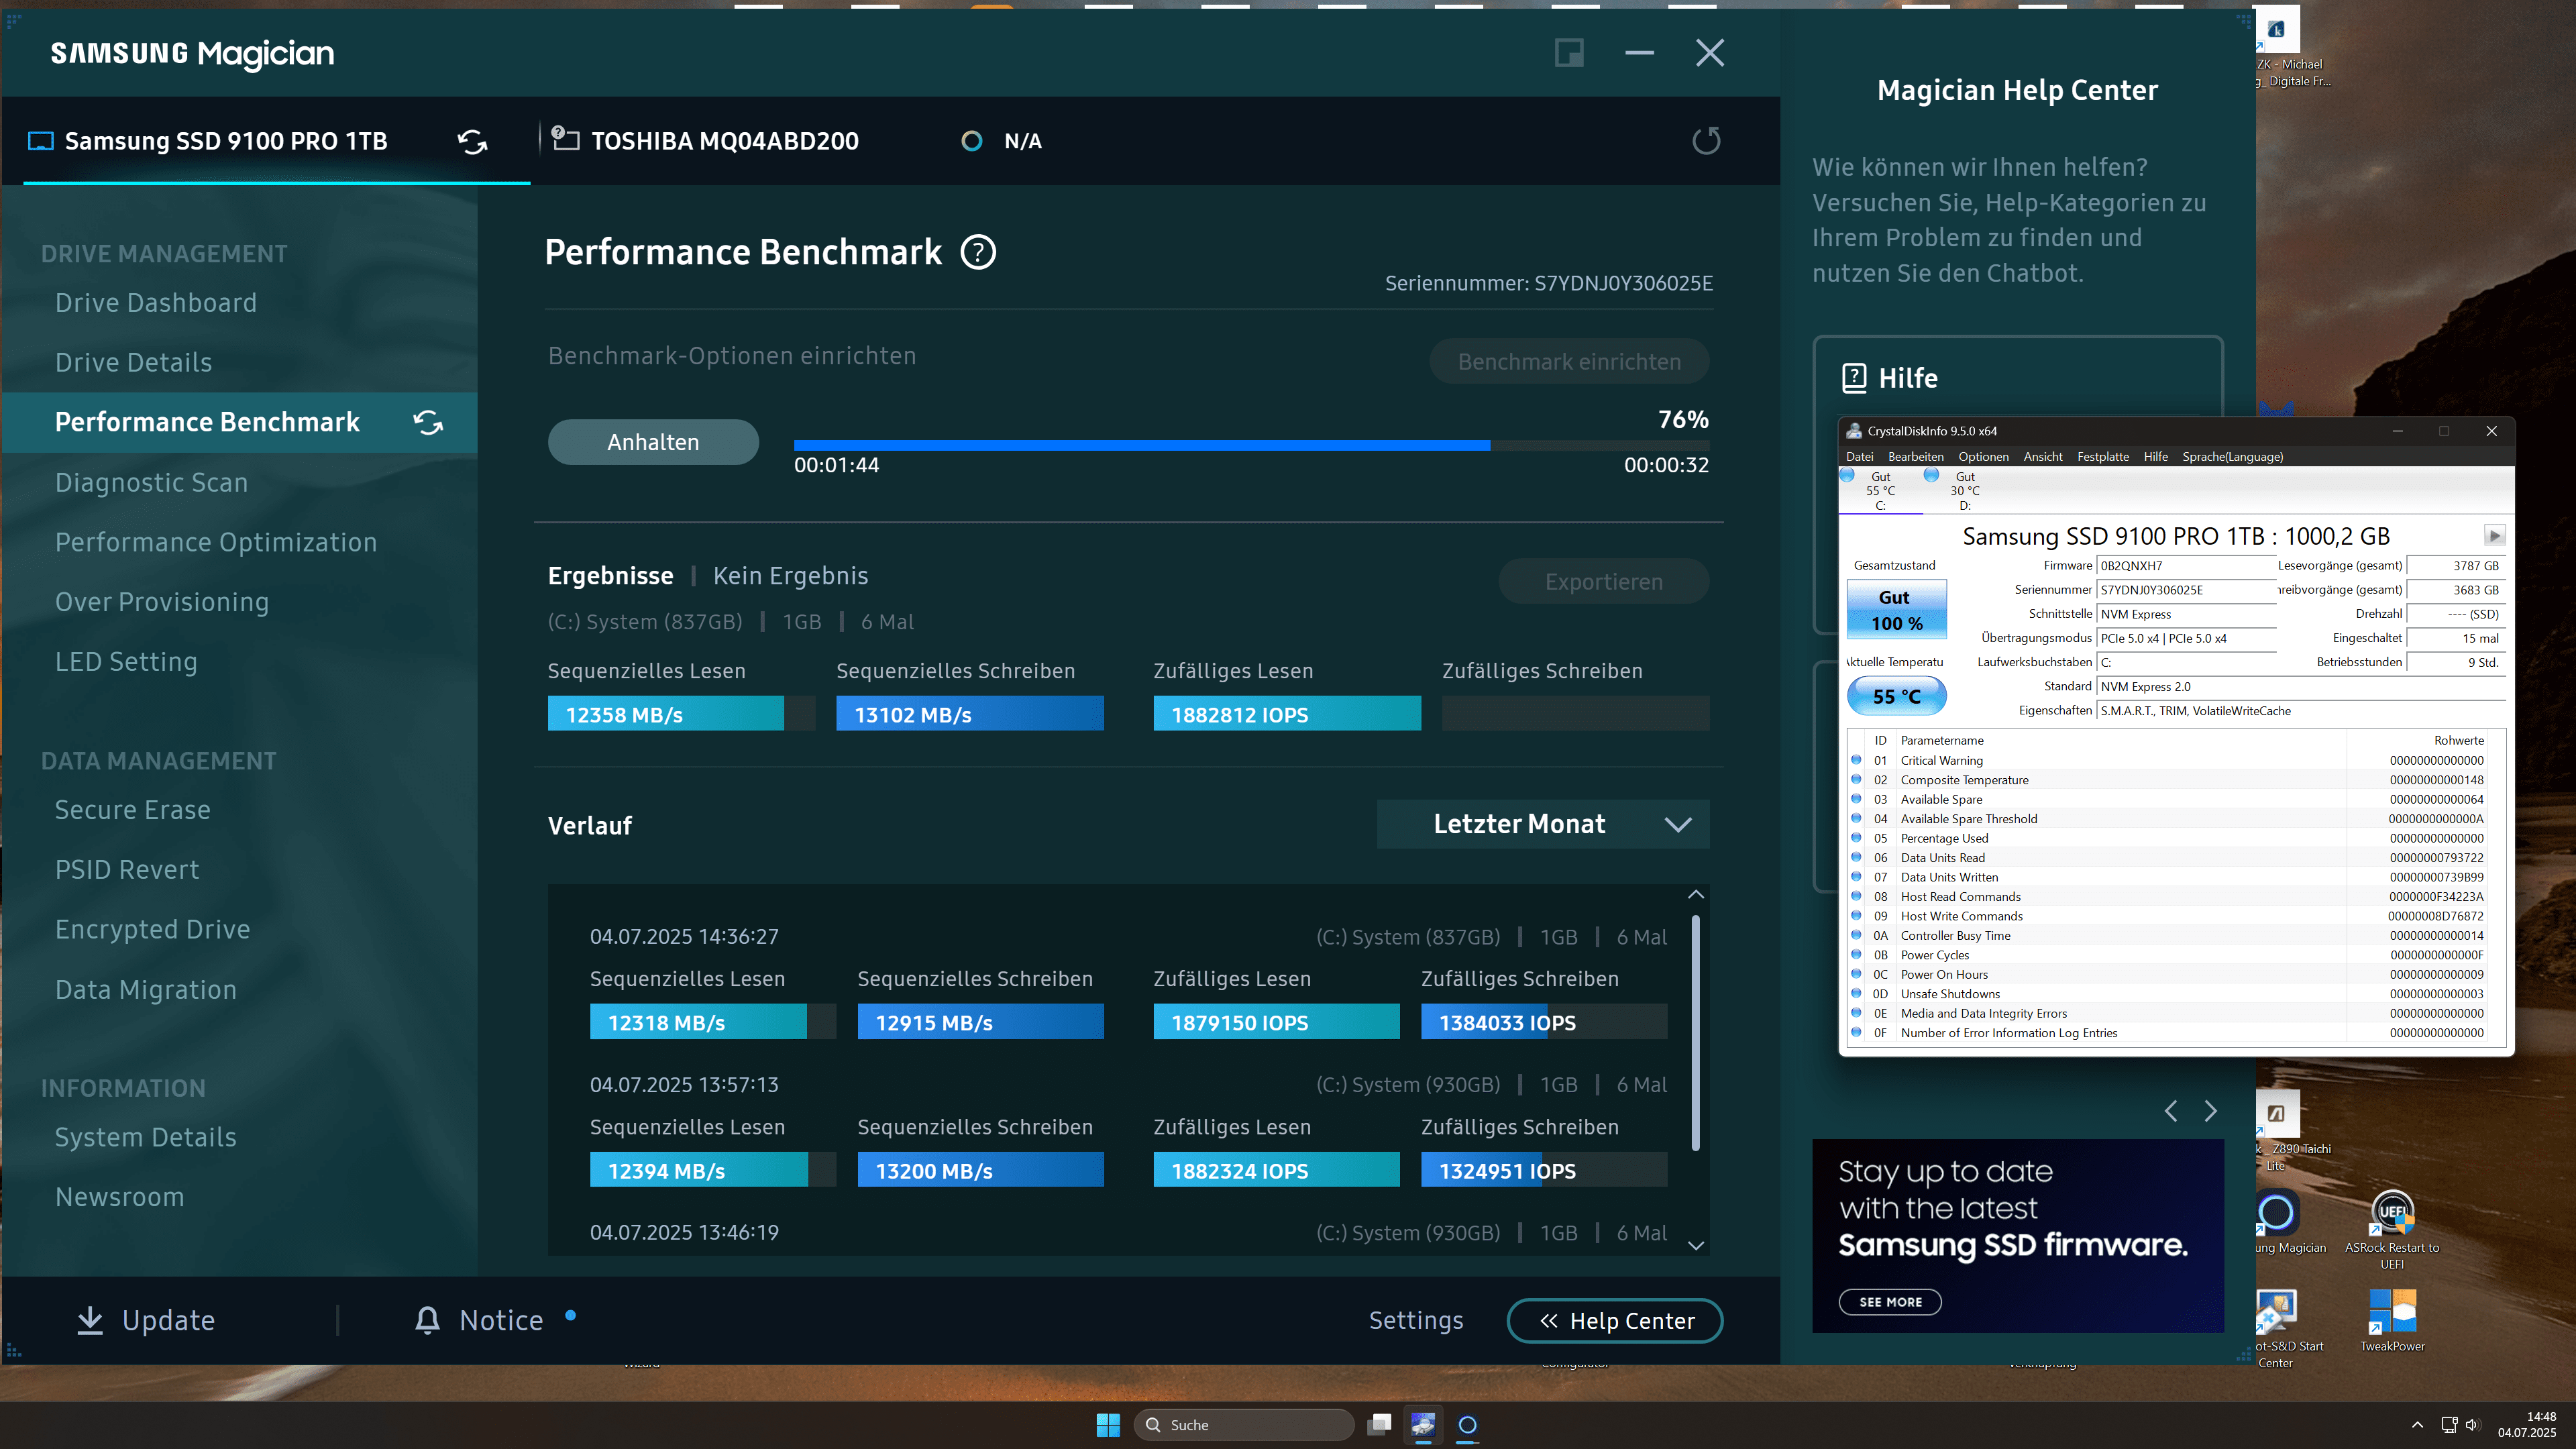2576x1449 pixels.
Task: Open Data Migration in sidebar
Action: (146, 989)
